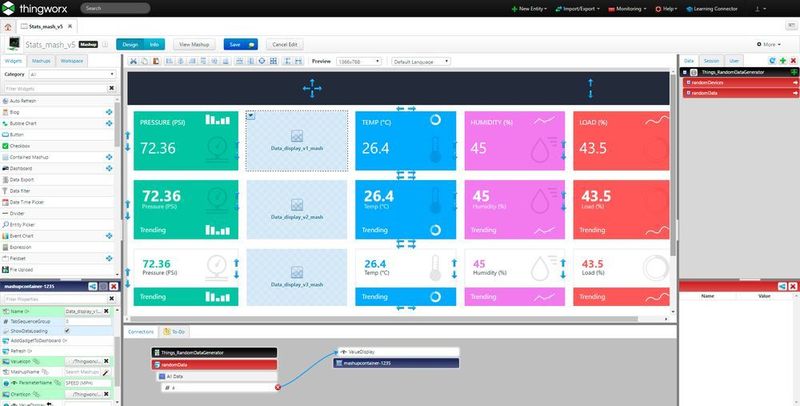Close the Stats_mash_v5 tab

(x=69, y=27)
